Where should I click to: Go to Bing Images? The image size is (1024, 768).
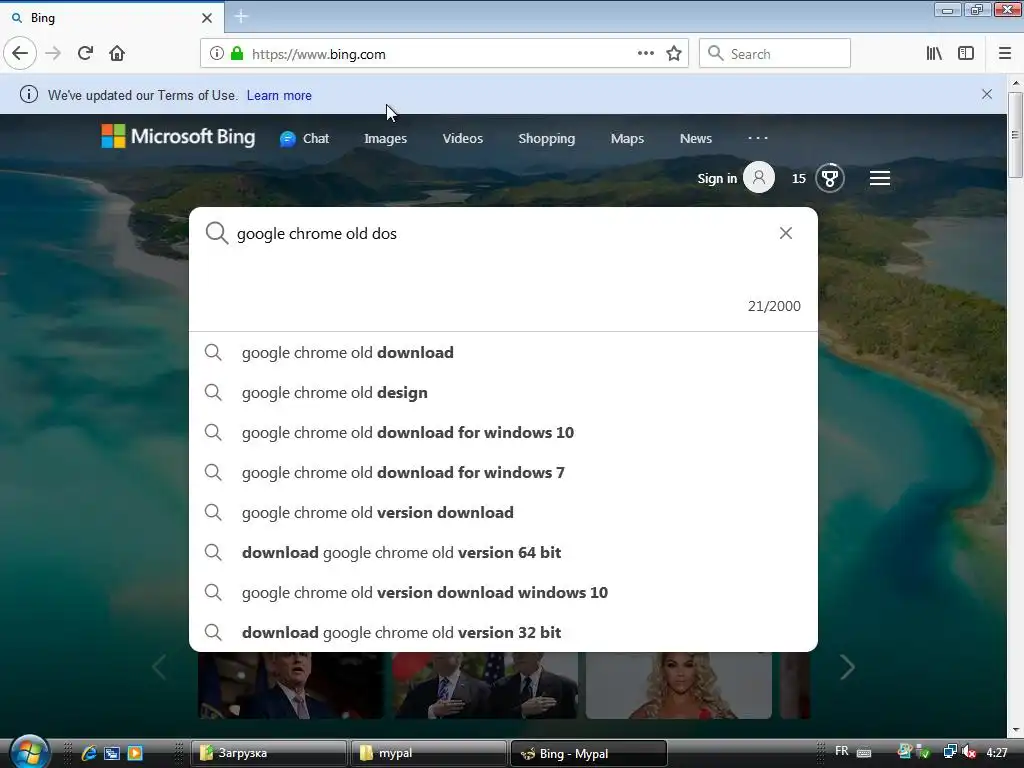(385, 138)
